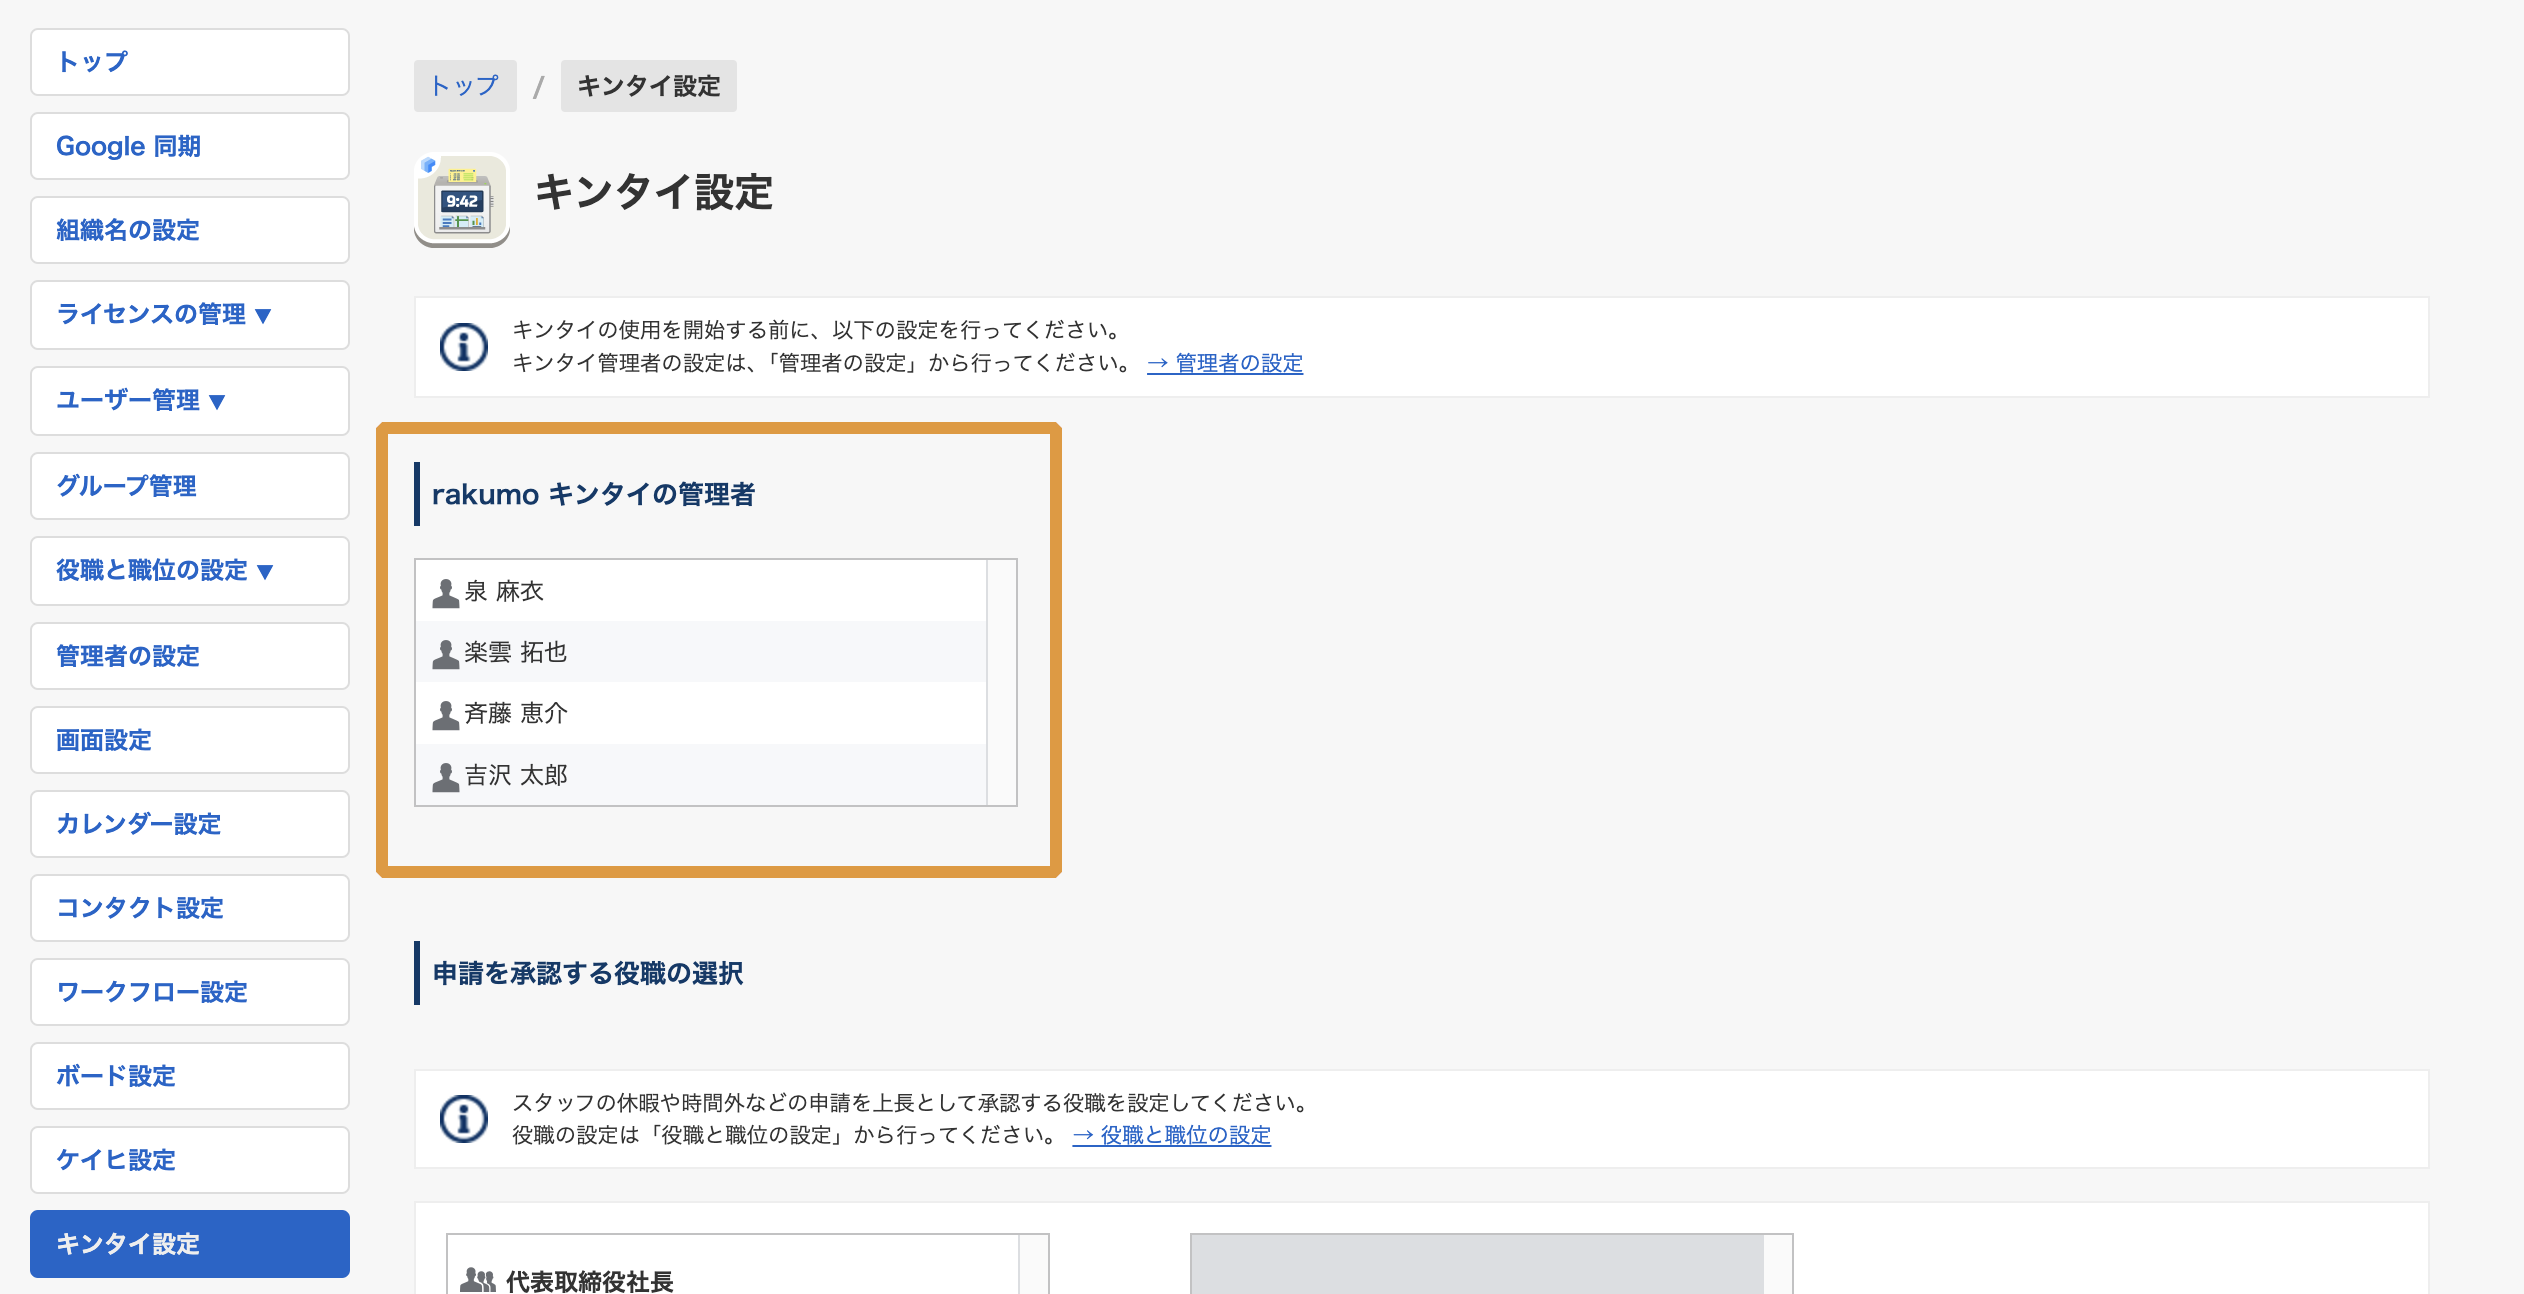
Task: Click the キンタイ time clock app icon
Action: [x=462, y=199]
